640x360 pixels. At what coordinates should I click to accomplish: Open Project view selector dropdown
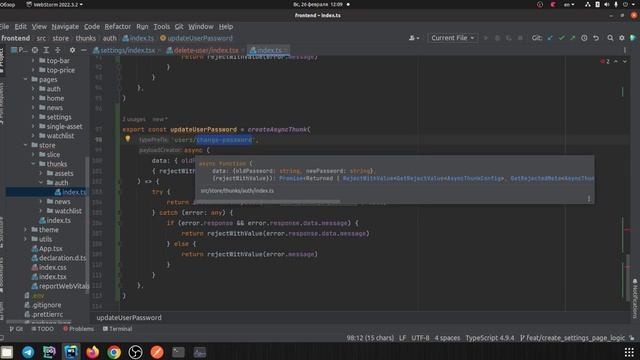click(x=19, y=50)
